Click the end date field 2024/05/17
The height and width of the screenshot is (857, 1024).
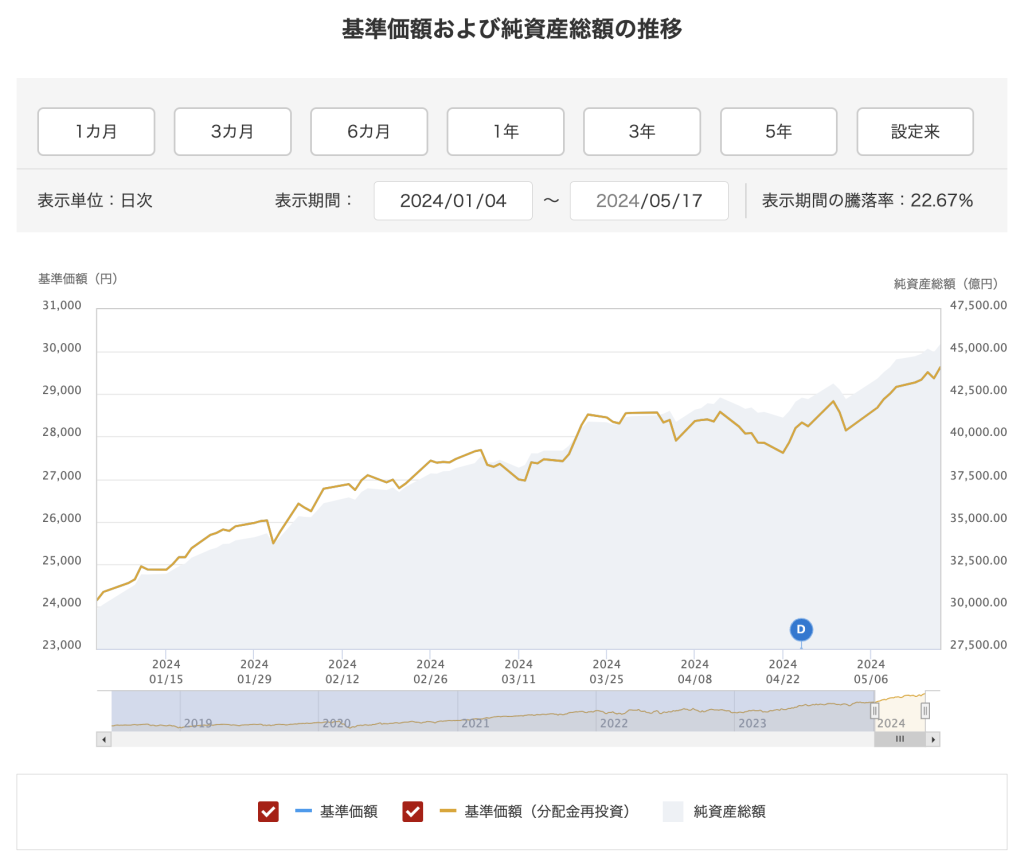point(649,201)
